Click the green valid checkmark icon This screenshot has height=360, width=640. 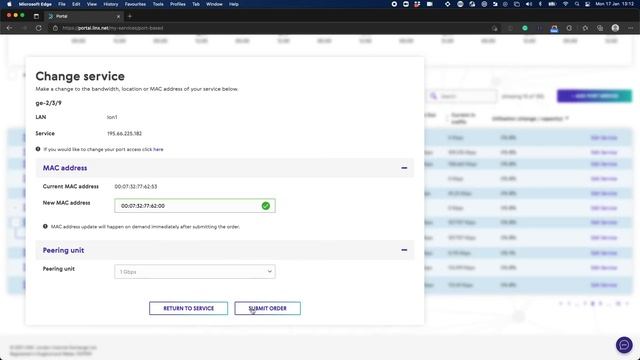[x=266, y=206]
